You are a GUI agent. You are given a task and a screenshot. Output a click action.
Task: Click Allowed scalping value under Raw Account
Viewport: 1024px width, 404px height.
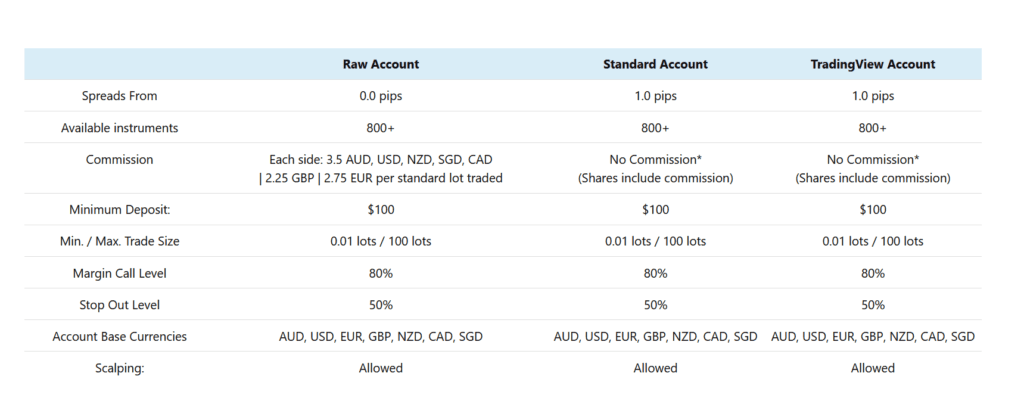pyautogui.click(x=381, y=368)
